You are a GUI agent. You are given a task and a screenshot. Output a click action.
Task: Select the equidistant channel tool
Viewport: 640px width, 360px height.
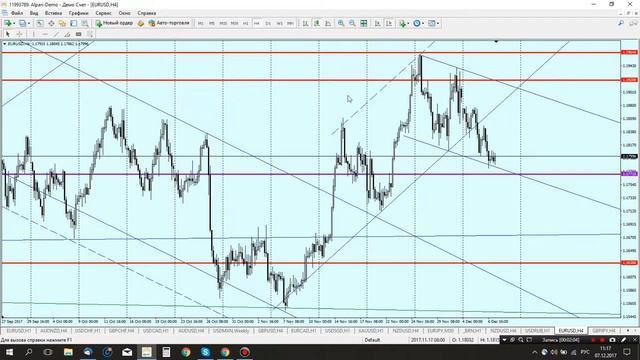[x=67, y=34]
